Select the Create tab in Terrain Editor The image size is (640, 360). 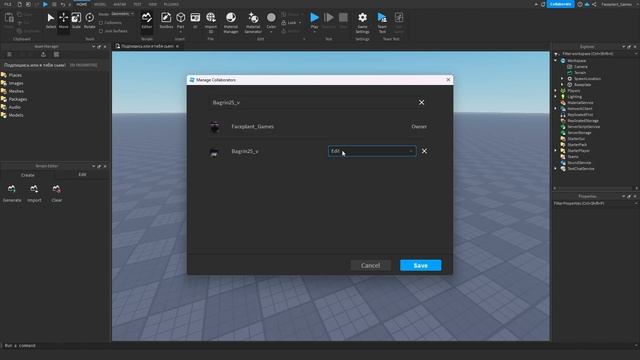coord(28,175)
